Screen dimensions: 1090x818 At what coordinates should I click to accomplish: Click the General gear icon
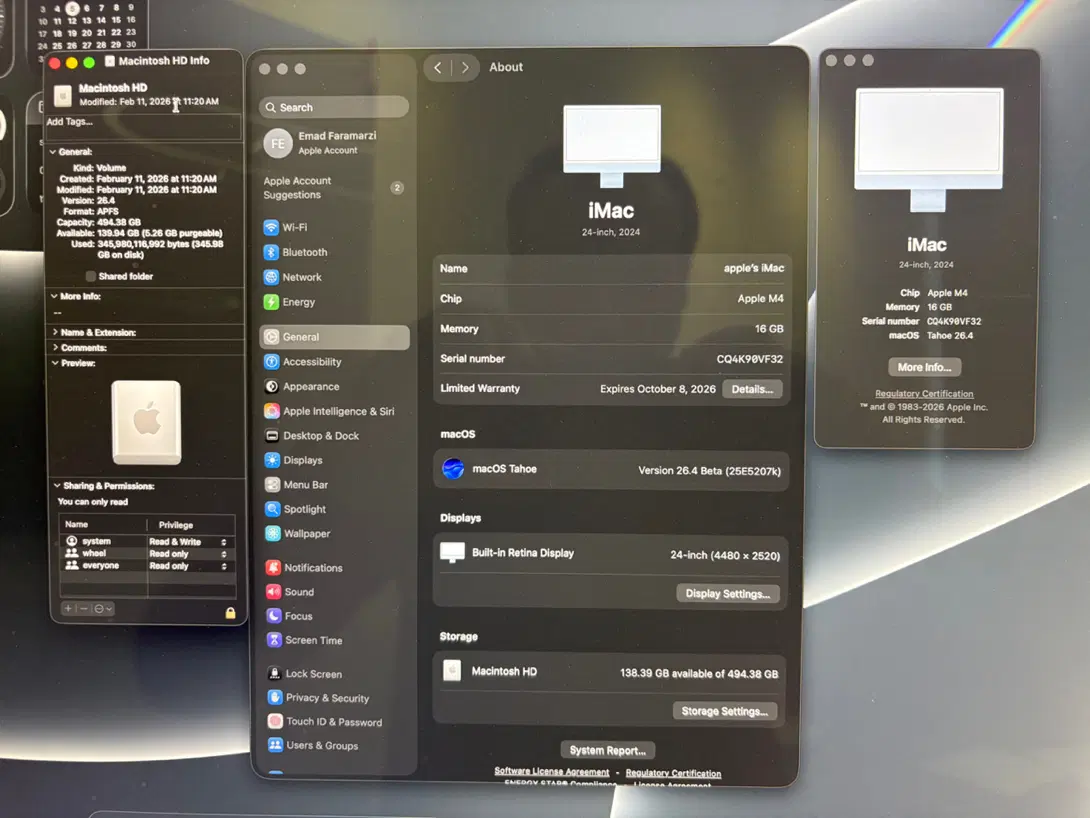pyautogui.click(x=272, y=336)
